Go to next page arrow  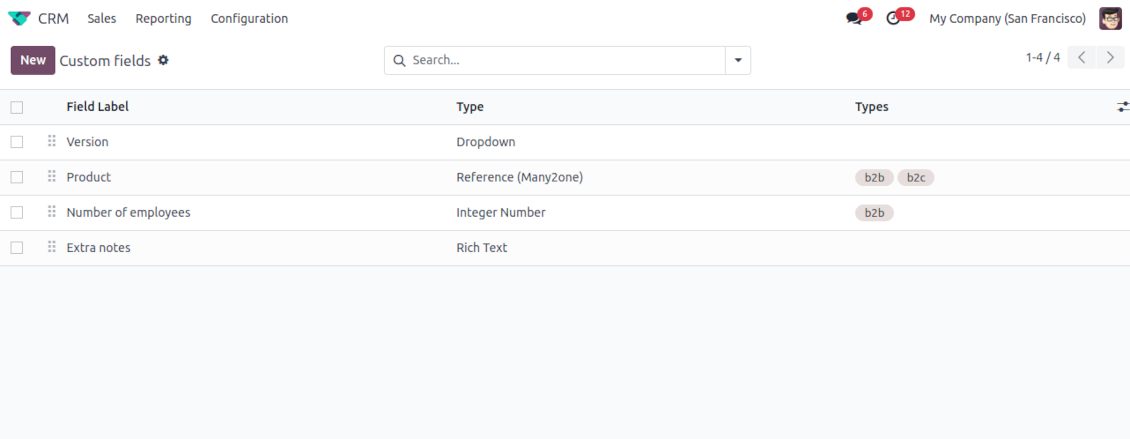1111,58
